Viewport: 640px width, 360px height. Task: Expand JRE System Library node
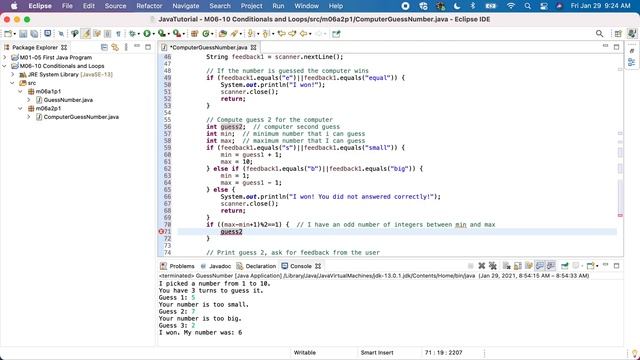pos(13,75)
